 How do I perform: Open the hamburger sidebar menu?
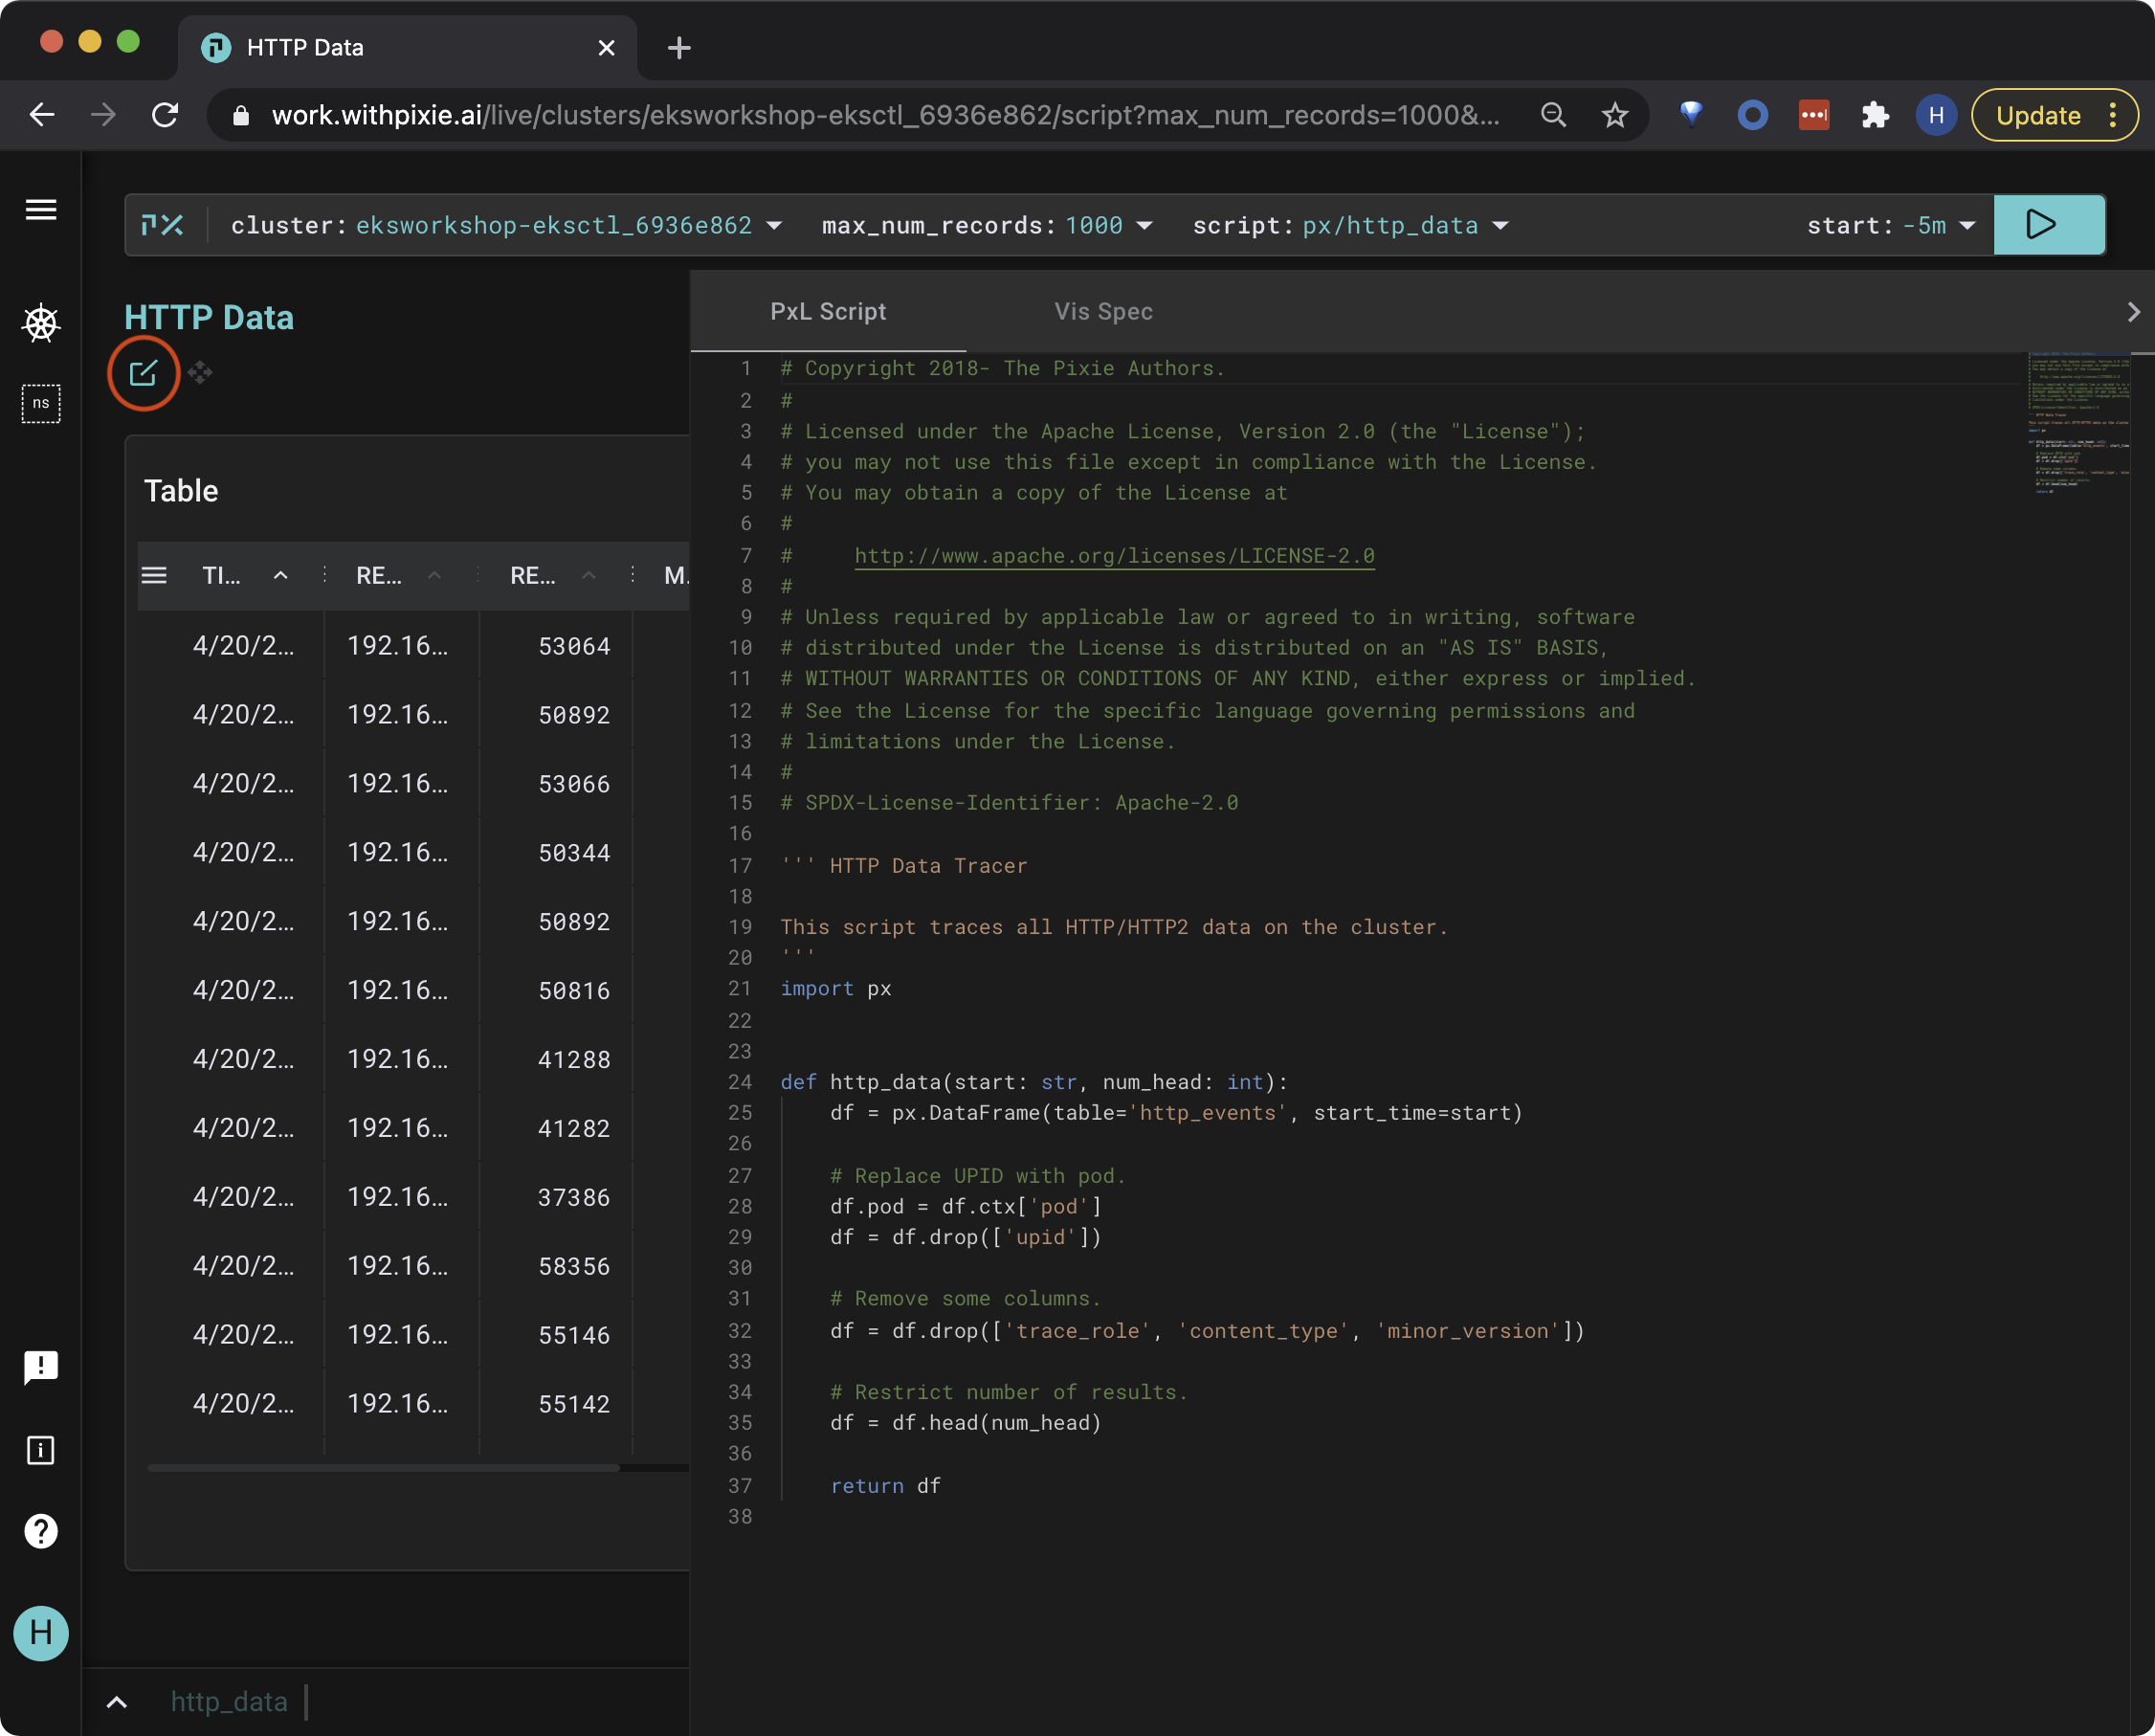[x=41, y=210]
